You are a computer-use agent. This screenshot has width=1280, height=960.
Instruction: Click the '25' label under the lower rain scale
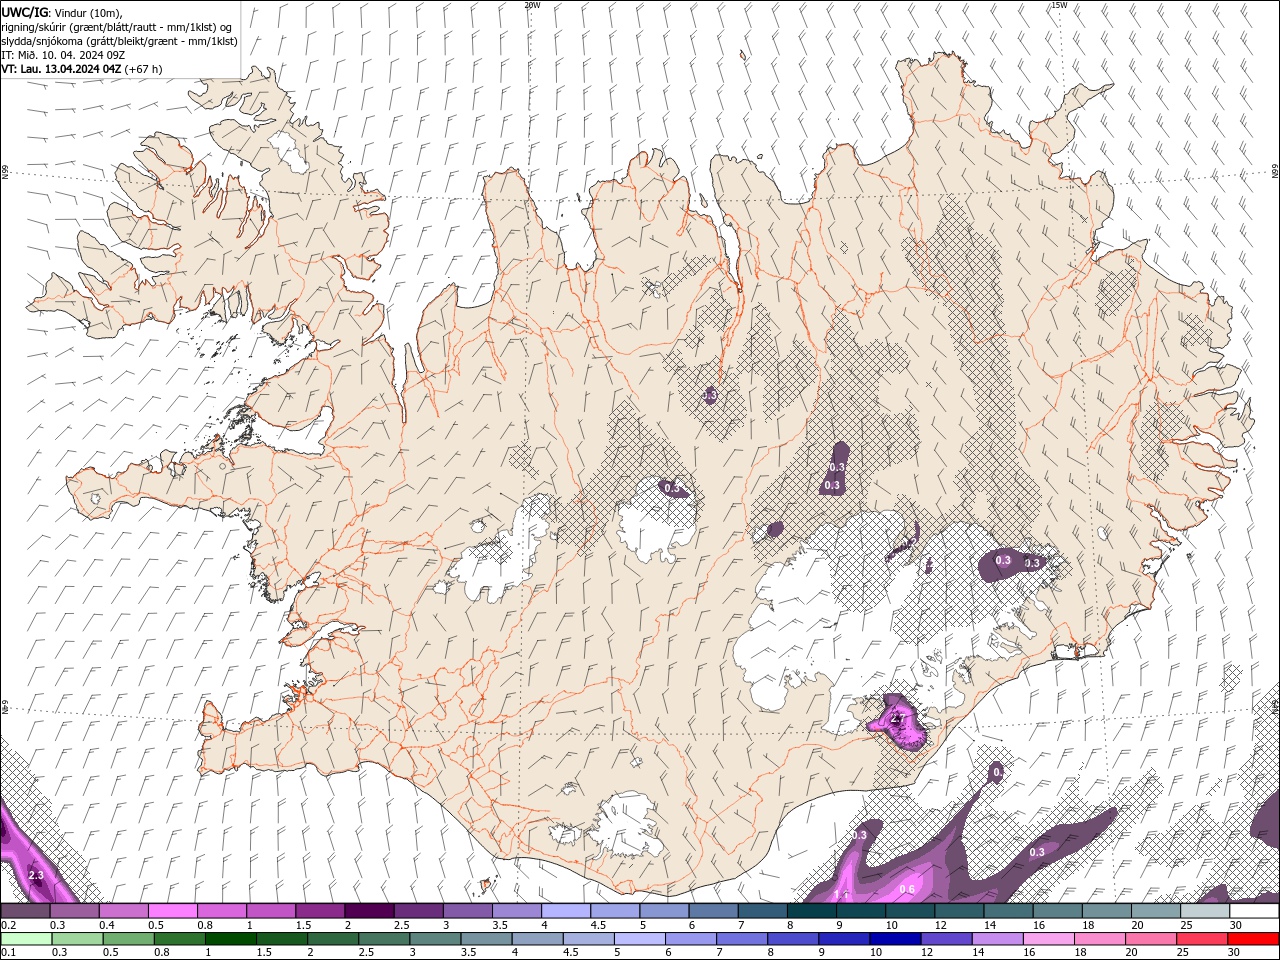[x=1183, y=953]
